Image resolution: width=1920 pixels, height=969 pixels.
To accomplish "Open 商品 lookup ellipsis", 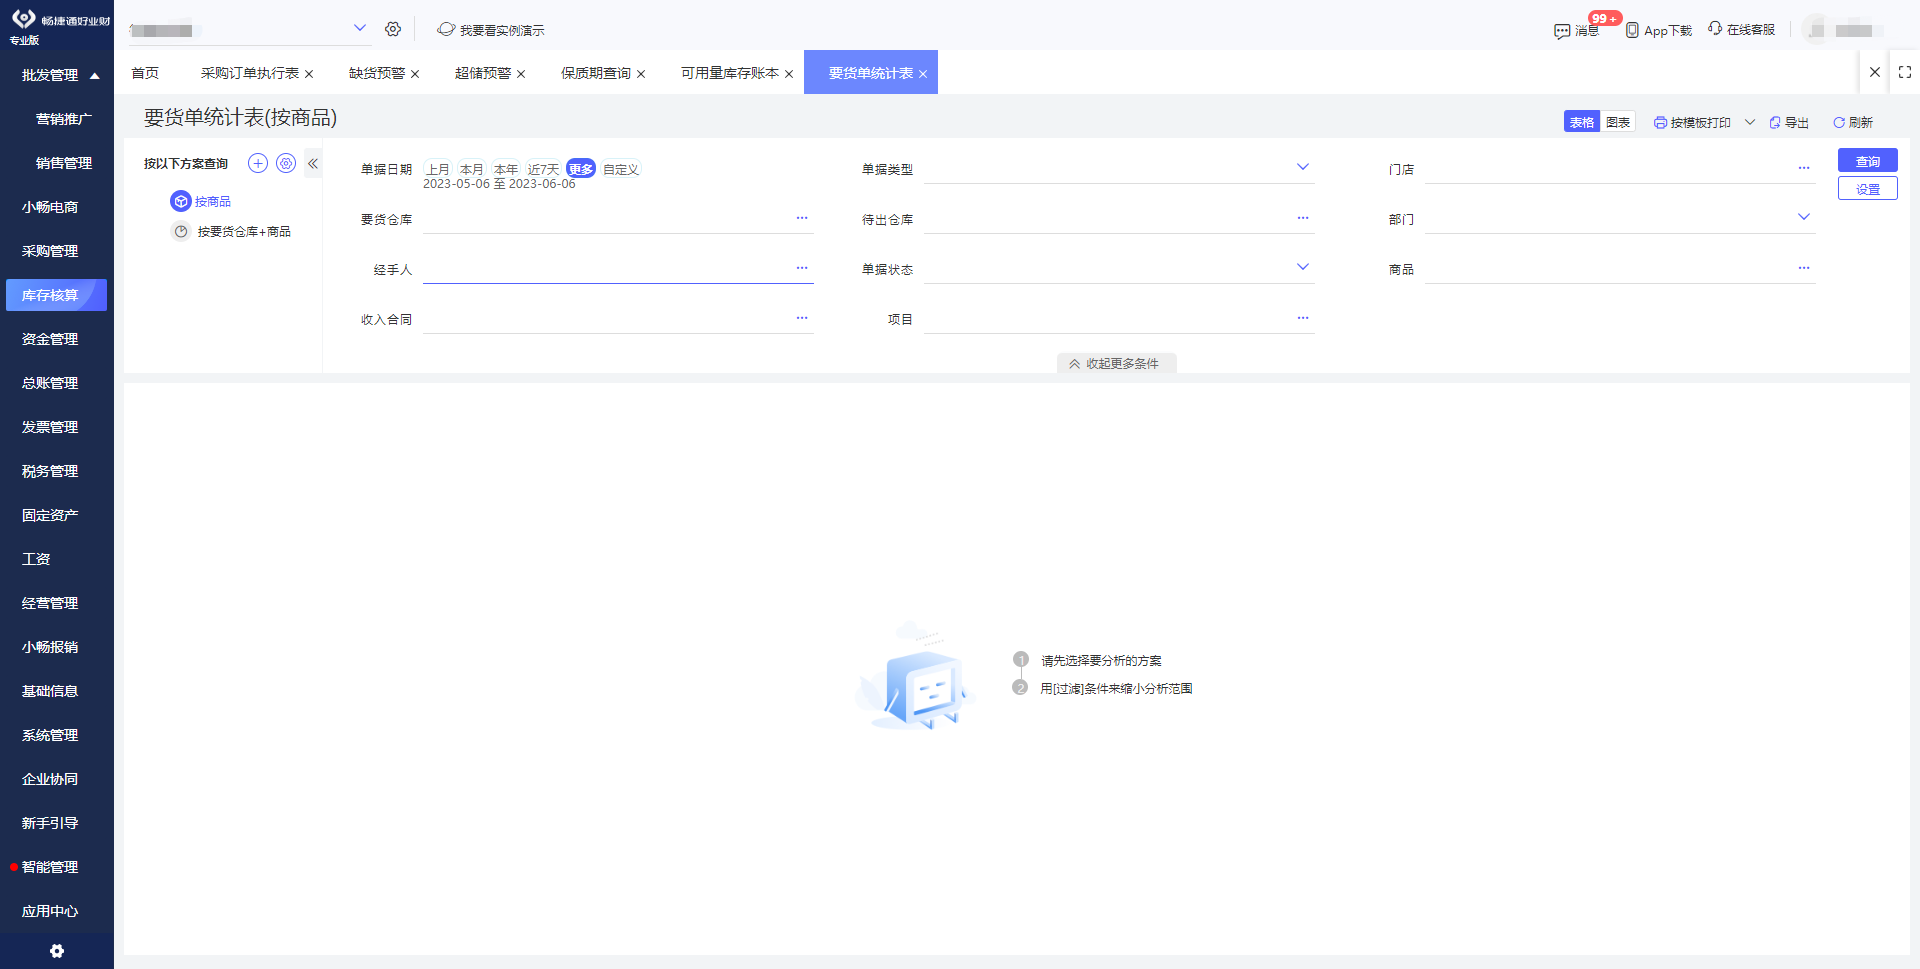I will (1804, 268).
